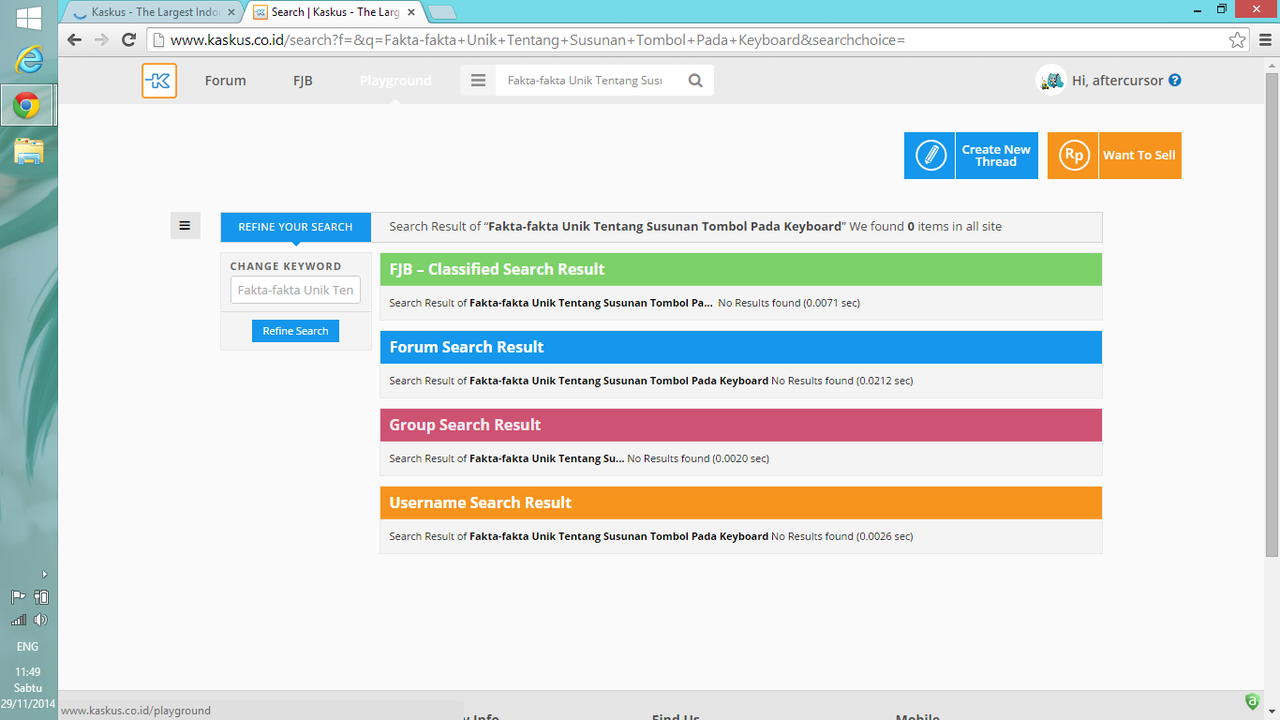Click Group Search Result header
Viewport: 1280px width, 720px height.
[x=741, y=425]
